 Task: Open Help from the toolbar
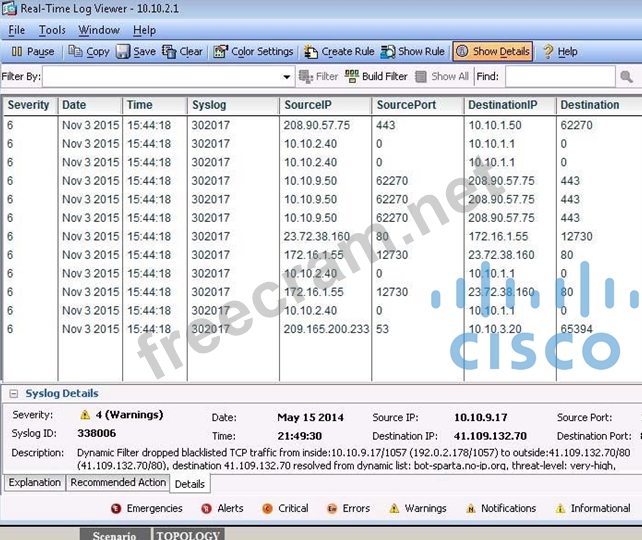[x=559, y=52]
